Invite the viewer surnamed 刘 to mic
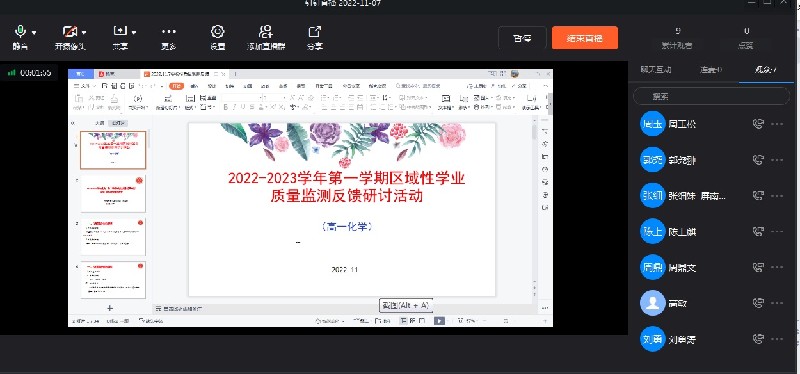The height and width of the screenshot is (374, 800). click(x=758, y=339)
